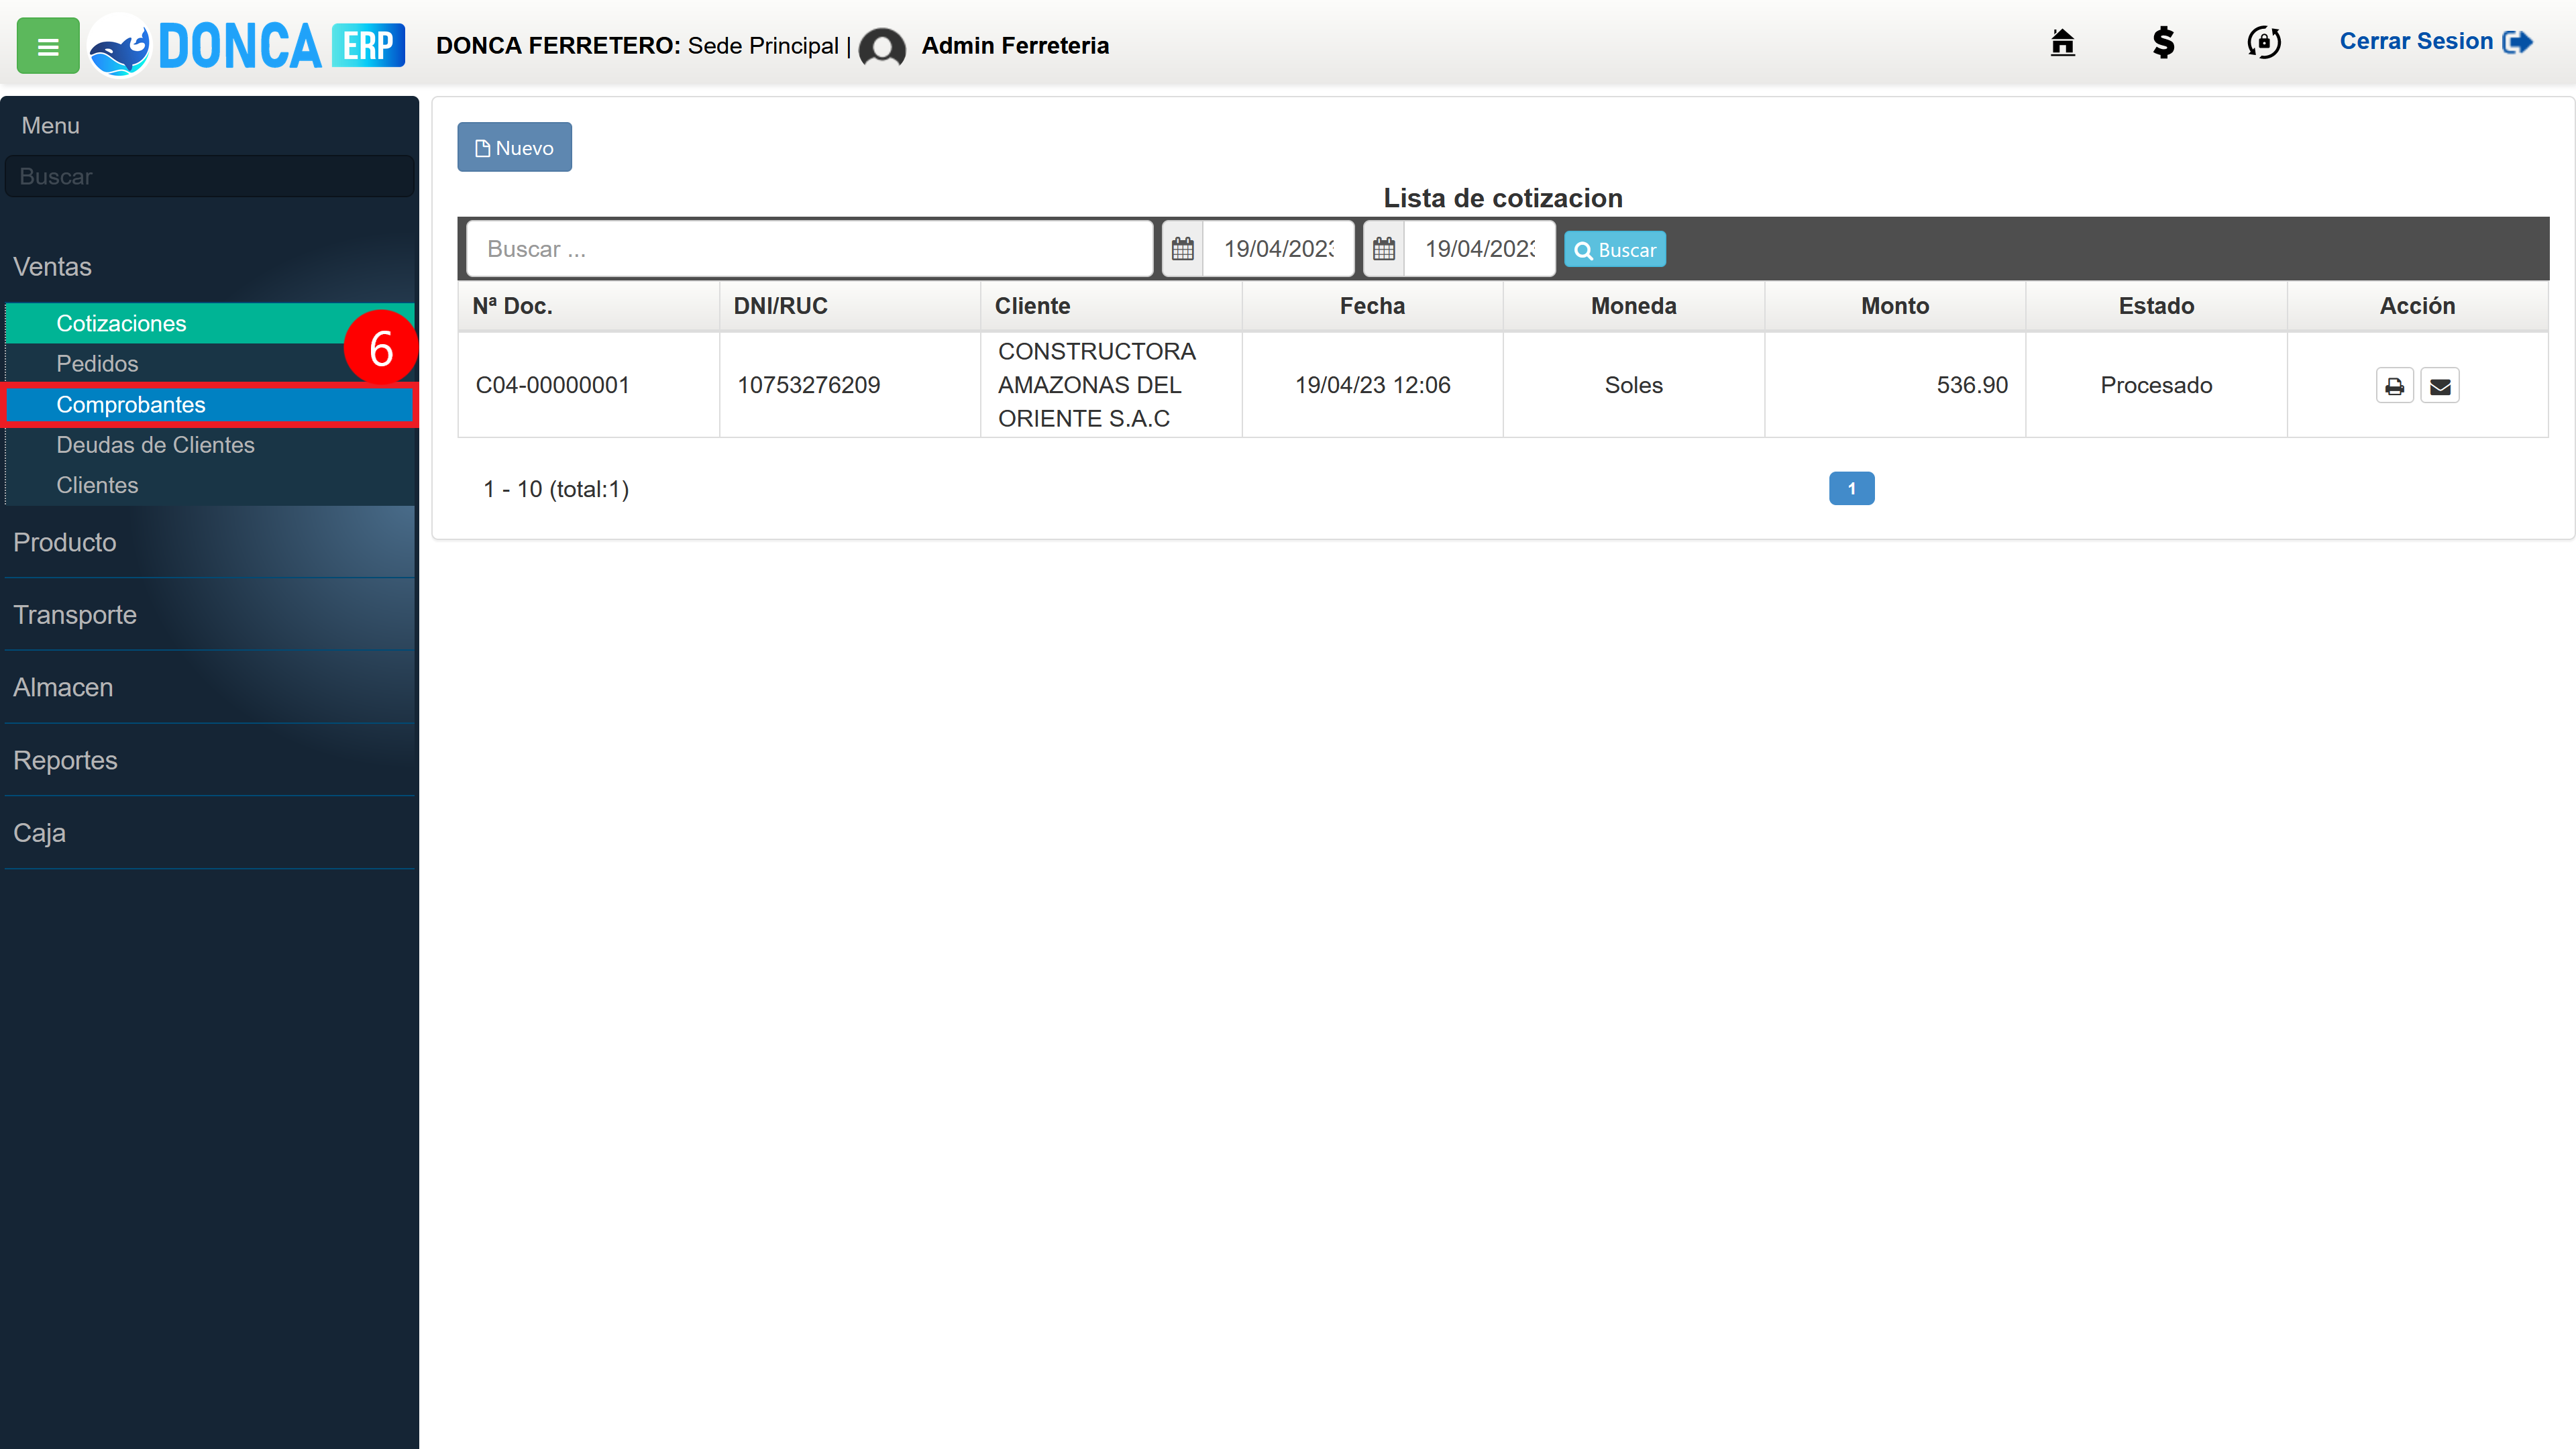2576x1449 pixels.
Task: Click client CONSTRUCTORA AMAZONAS DEL ORIENTE S.A.C
Action: [x=1097, y=385]
